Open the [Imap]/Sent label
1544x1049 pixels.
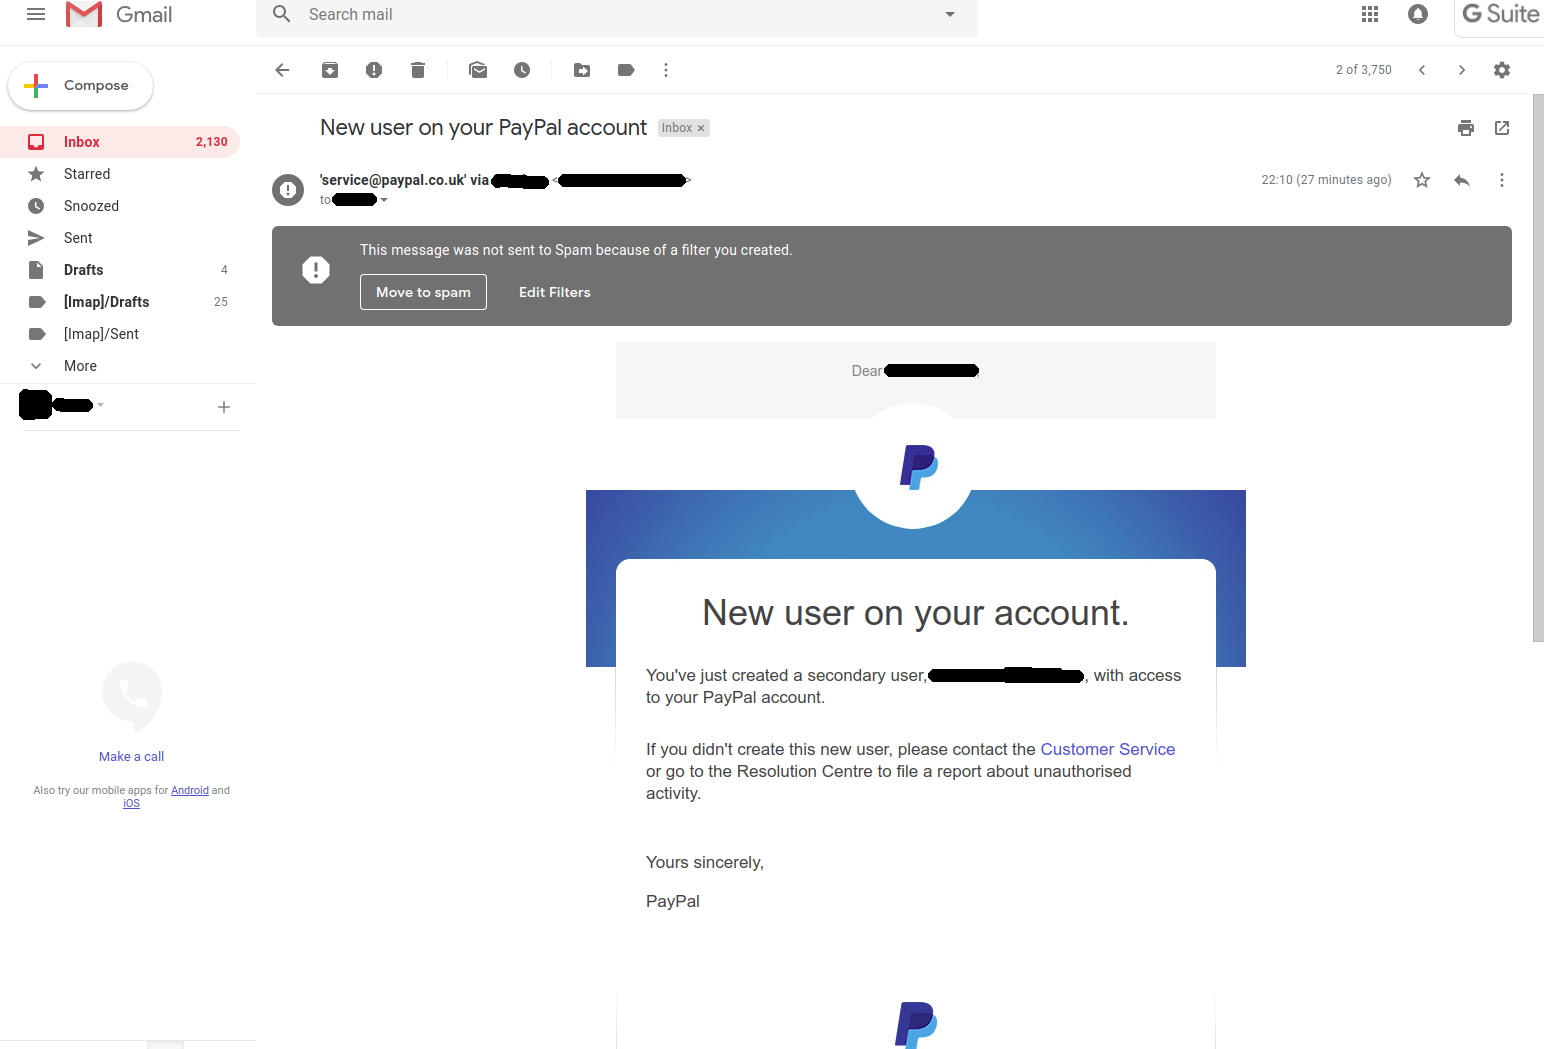pos(120,334)
